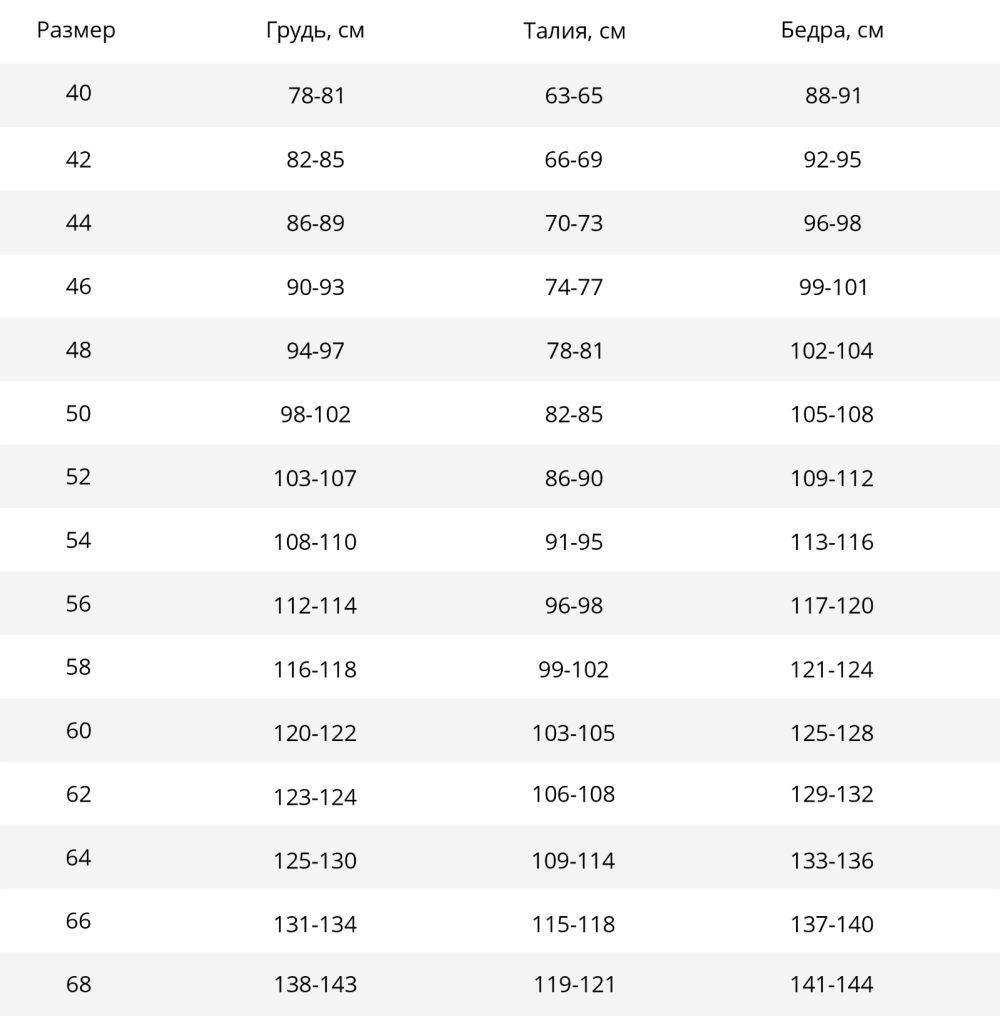The image size is (1000, 1016).
Task: Click the Бедра, см column header
Action: point(832,31)
